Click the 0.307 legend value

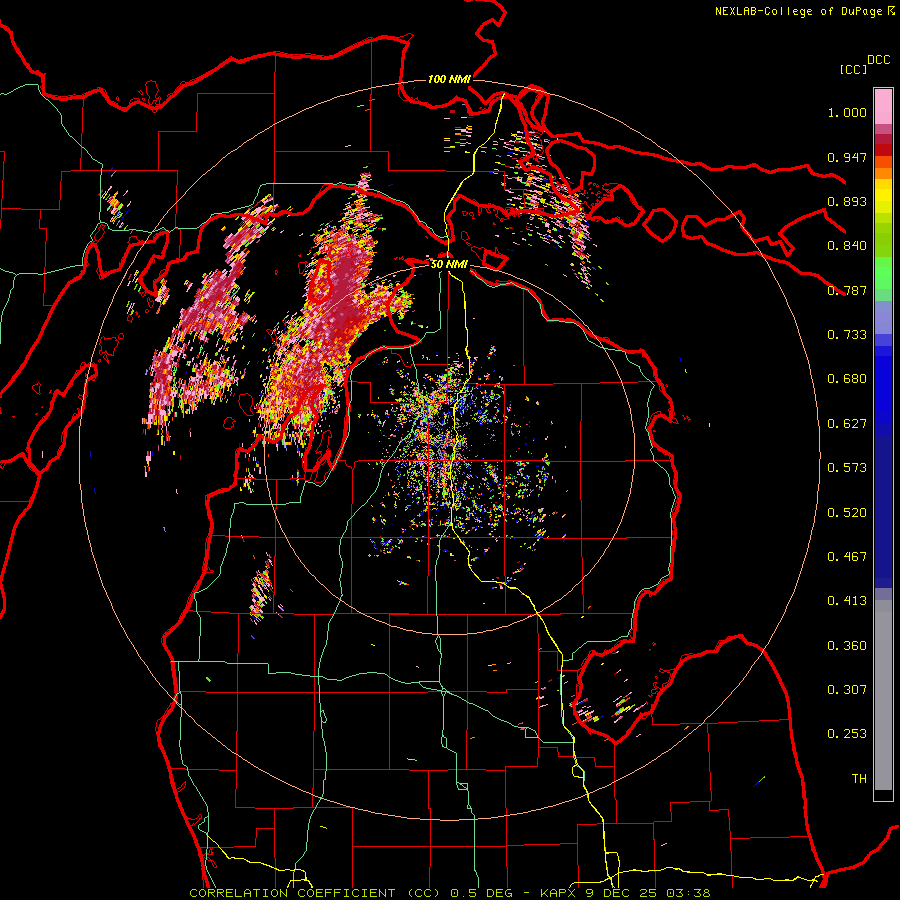[x=847, y=689]
